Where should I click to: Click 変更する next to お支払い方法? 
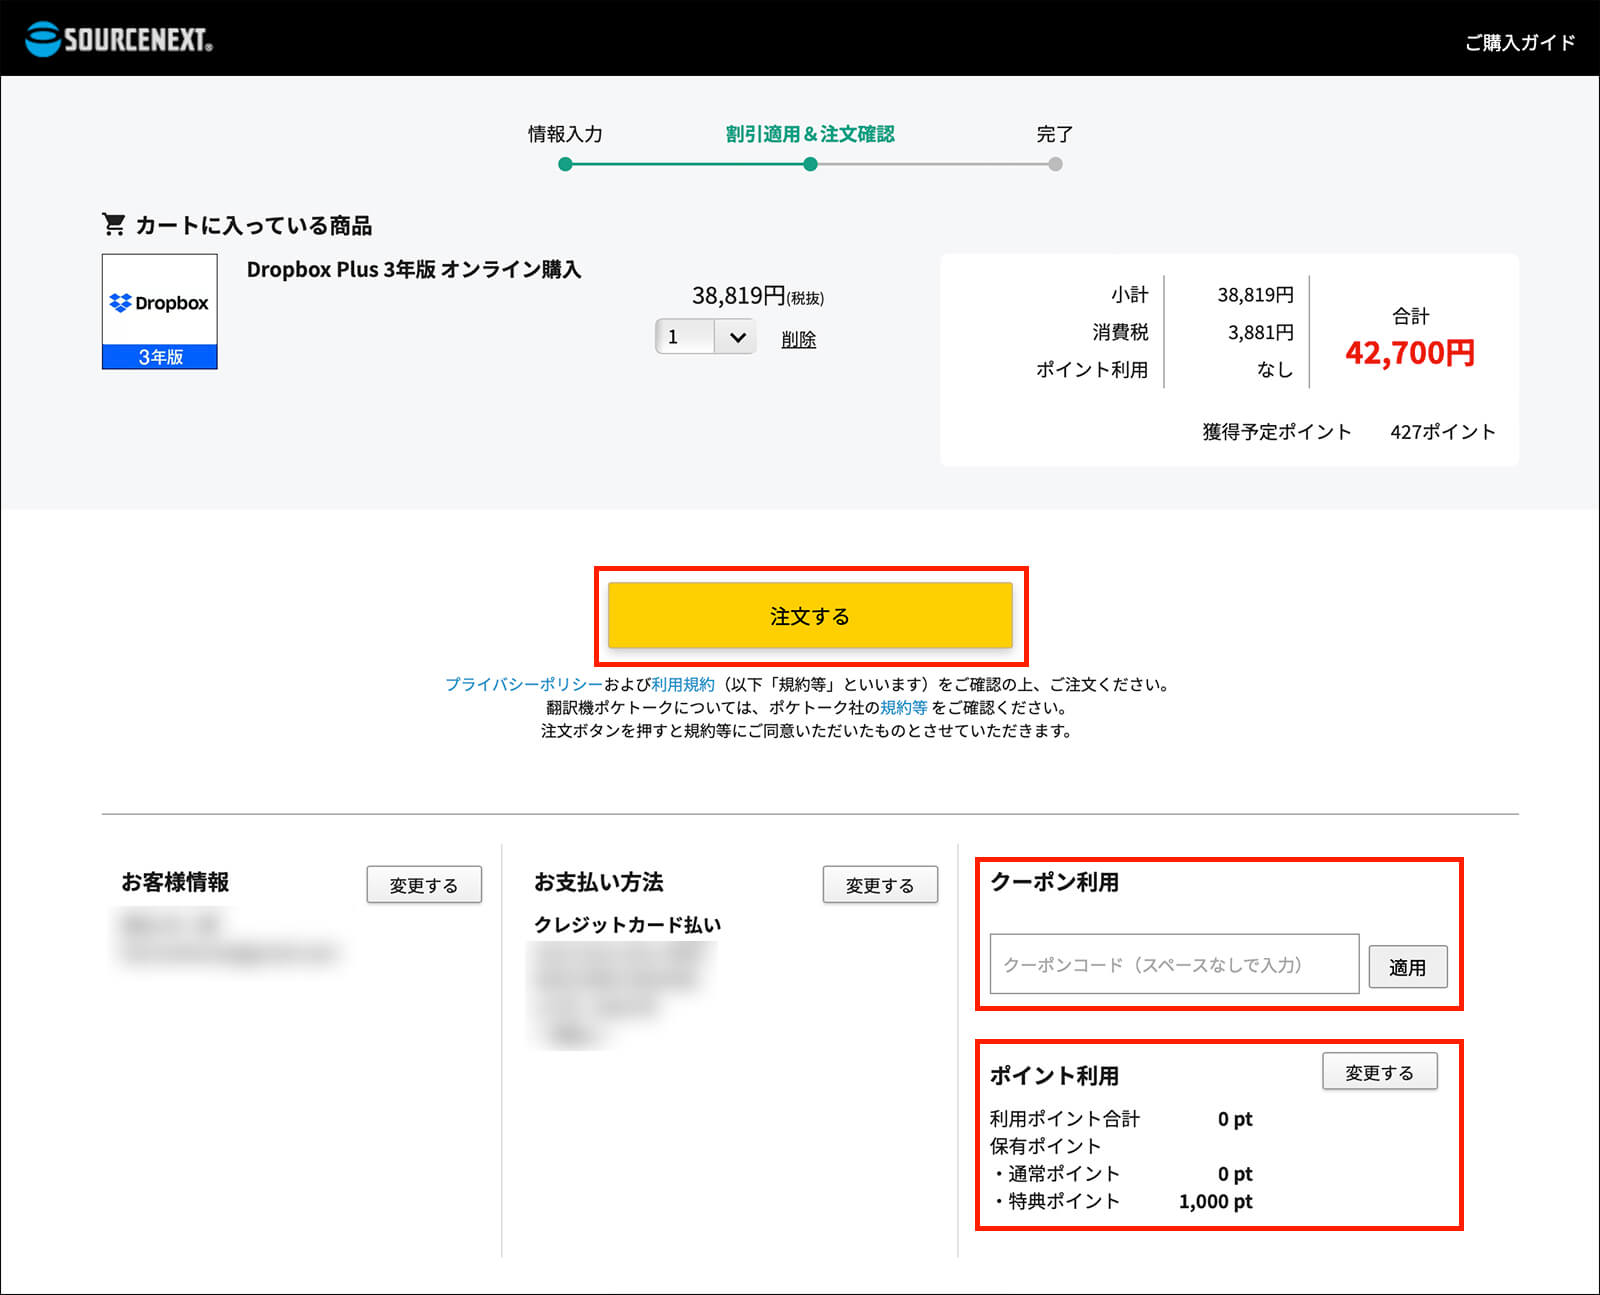(880, 885)
